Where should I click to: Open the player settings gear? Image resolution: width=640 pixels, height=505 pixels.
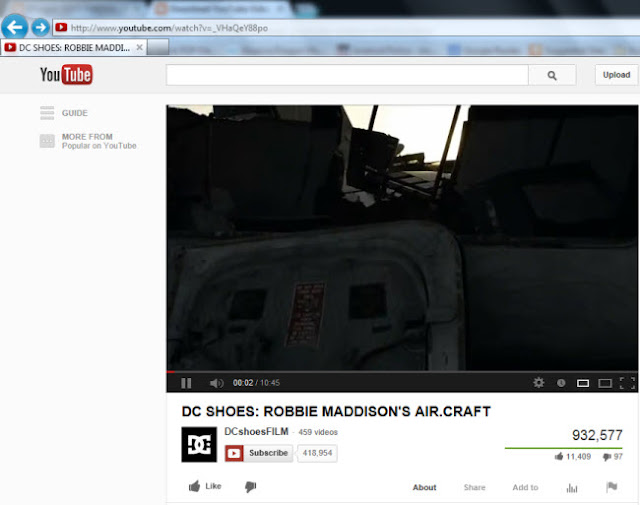coord(538,383)
